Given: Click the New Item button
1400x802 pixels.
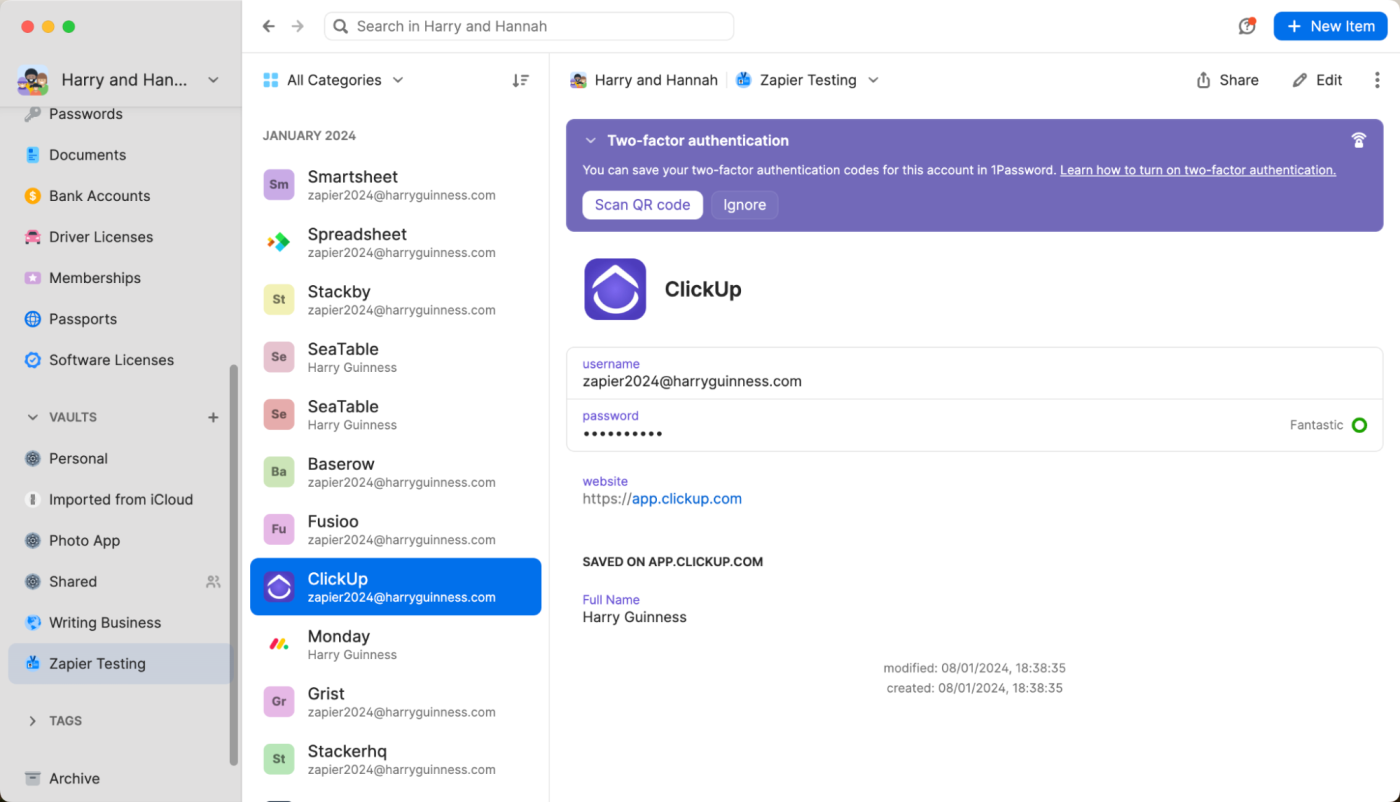Looking at the screenshot, I should 1330,26.
